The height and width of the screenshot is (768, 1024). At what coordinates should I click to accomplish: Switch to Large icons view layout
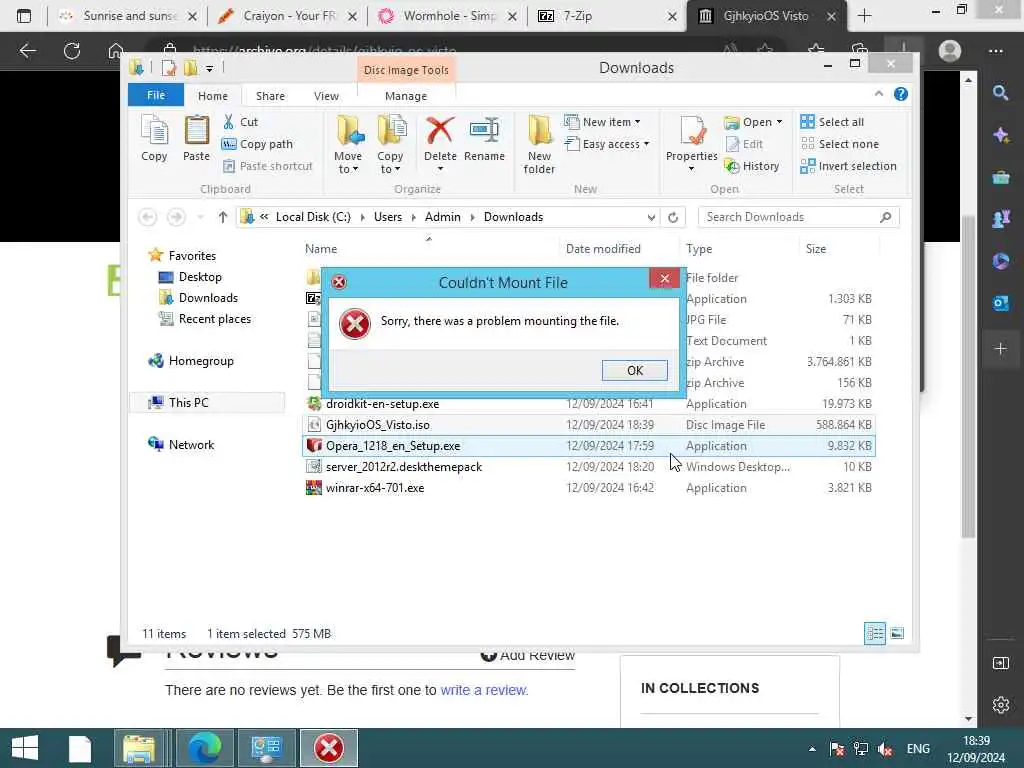(x=897, y=633)
